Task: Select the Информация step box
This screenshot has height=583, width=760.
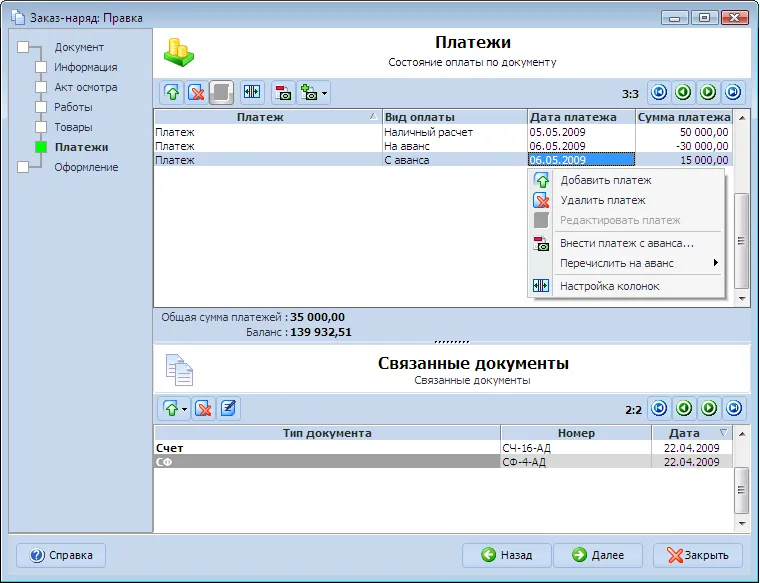Action: (41, 67)
